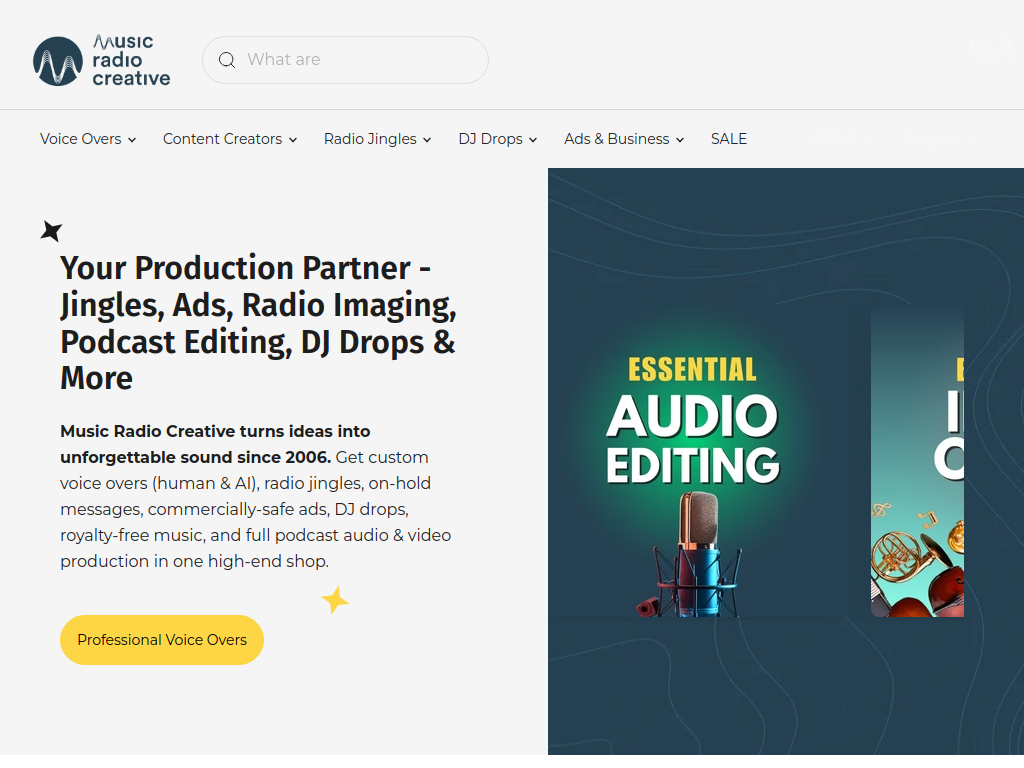Expand the Ads & Business menu
This screenshot has height=768, width=1024.
pos(623,139)
